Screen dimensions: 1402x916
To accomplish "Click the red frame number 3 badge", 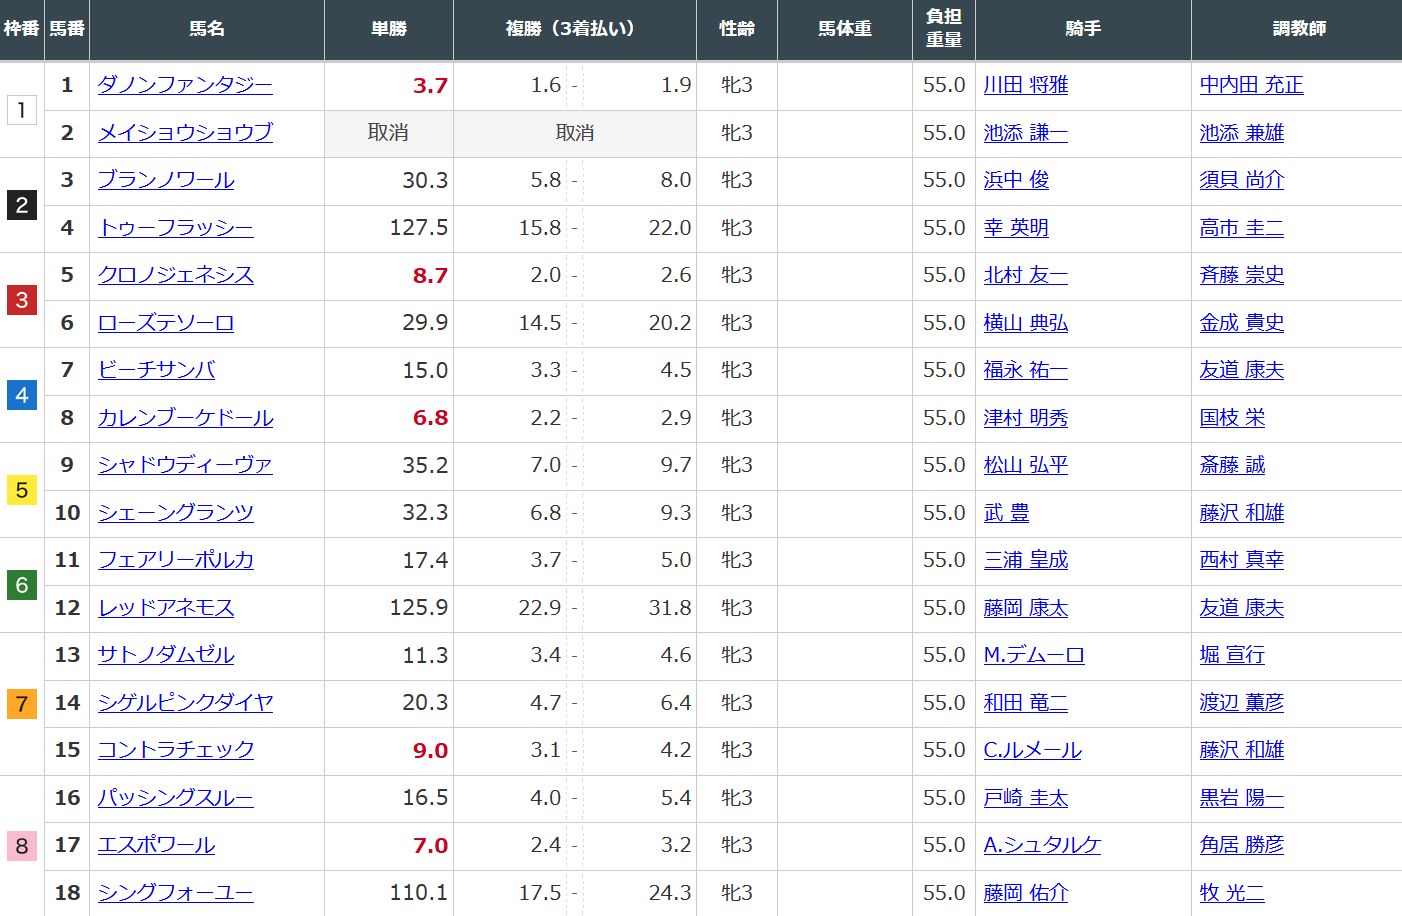I will 22,300.
